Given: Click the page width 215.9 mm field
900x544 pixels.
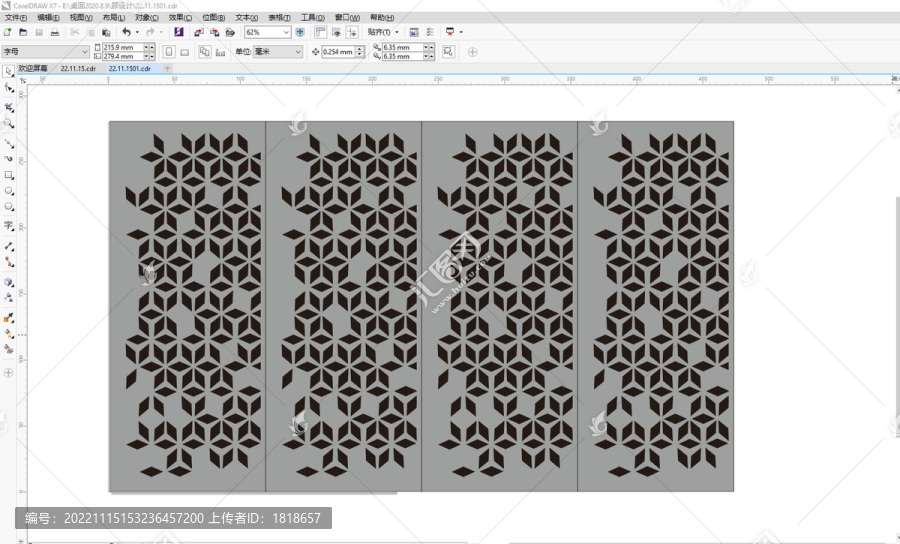Looking at the screenshot, I should (x=123, y=47).
